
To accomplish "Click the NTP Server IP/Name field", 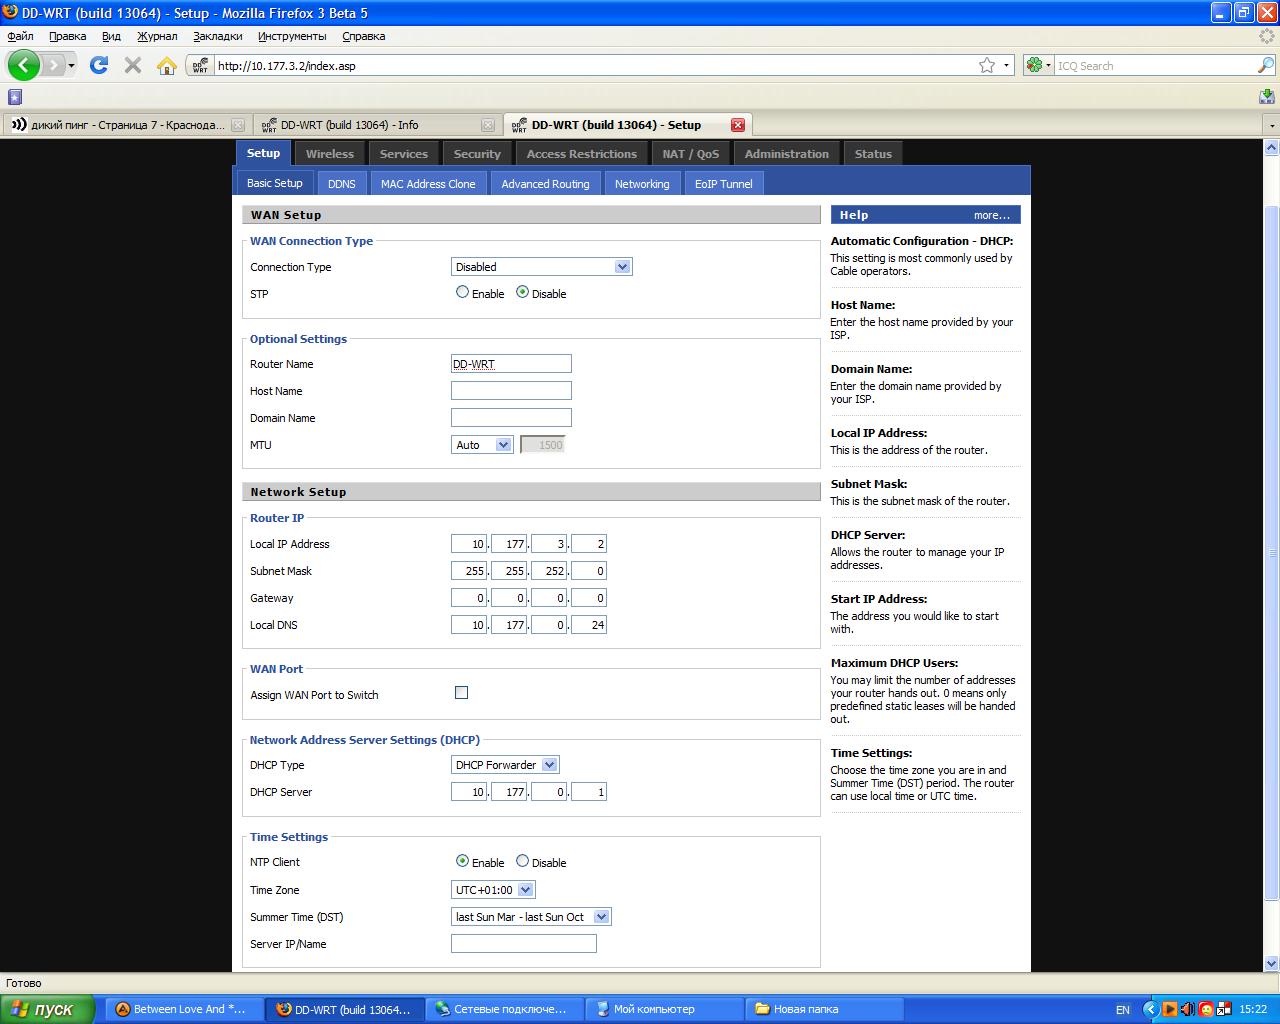I will pos(524,943).
